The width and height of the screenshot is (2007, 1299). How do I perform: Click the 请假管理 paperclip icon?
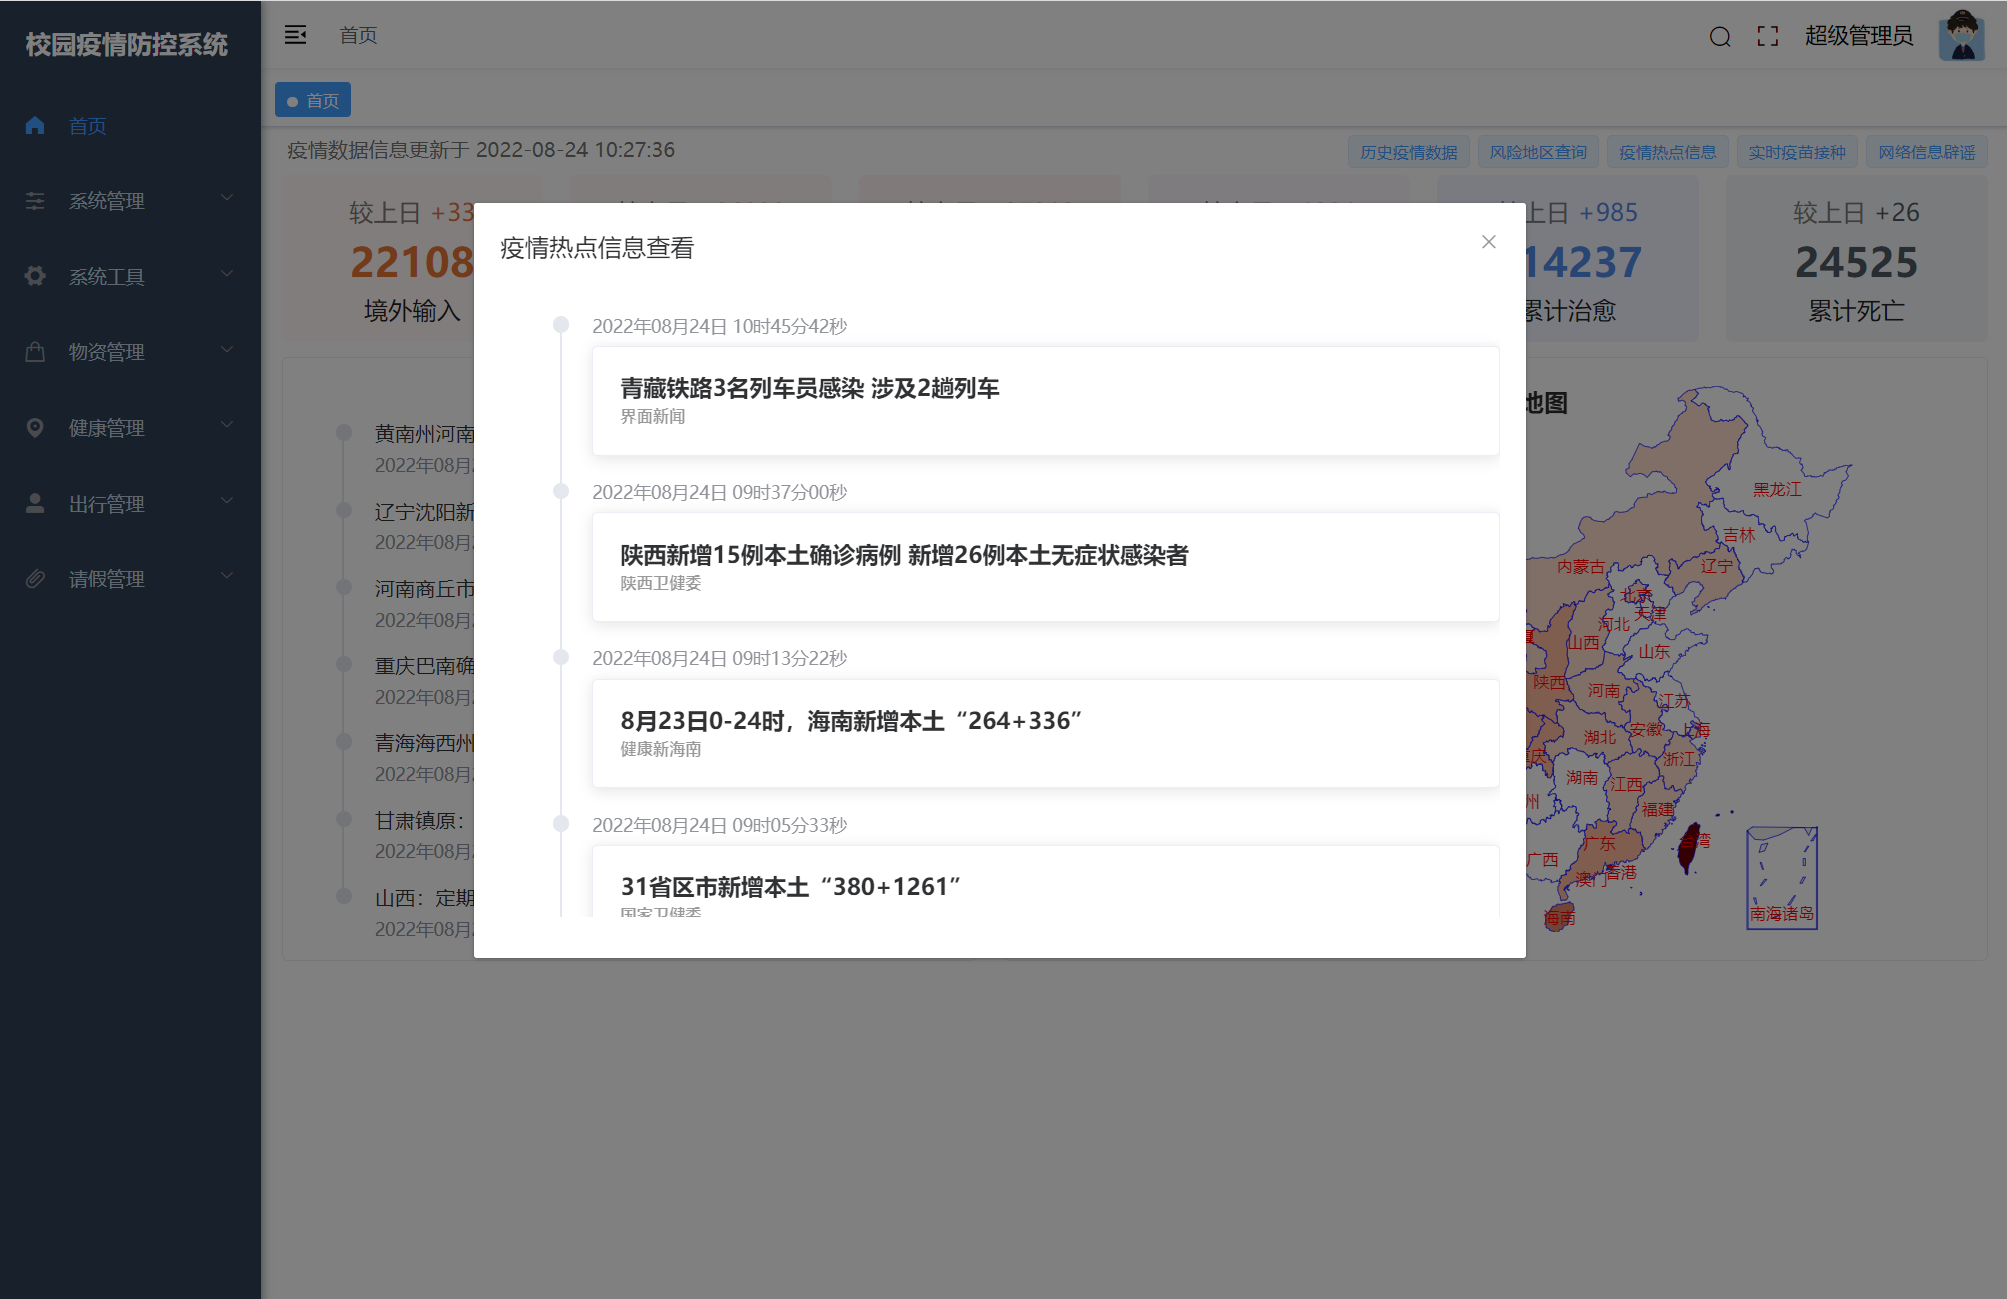pyautogui.click(x=35, y=579)
